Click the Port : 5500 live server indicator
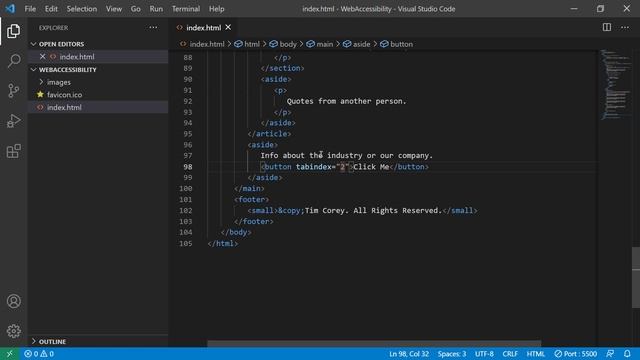This screenshot has width=640, height=360. coord(576,354)
